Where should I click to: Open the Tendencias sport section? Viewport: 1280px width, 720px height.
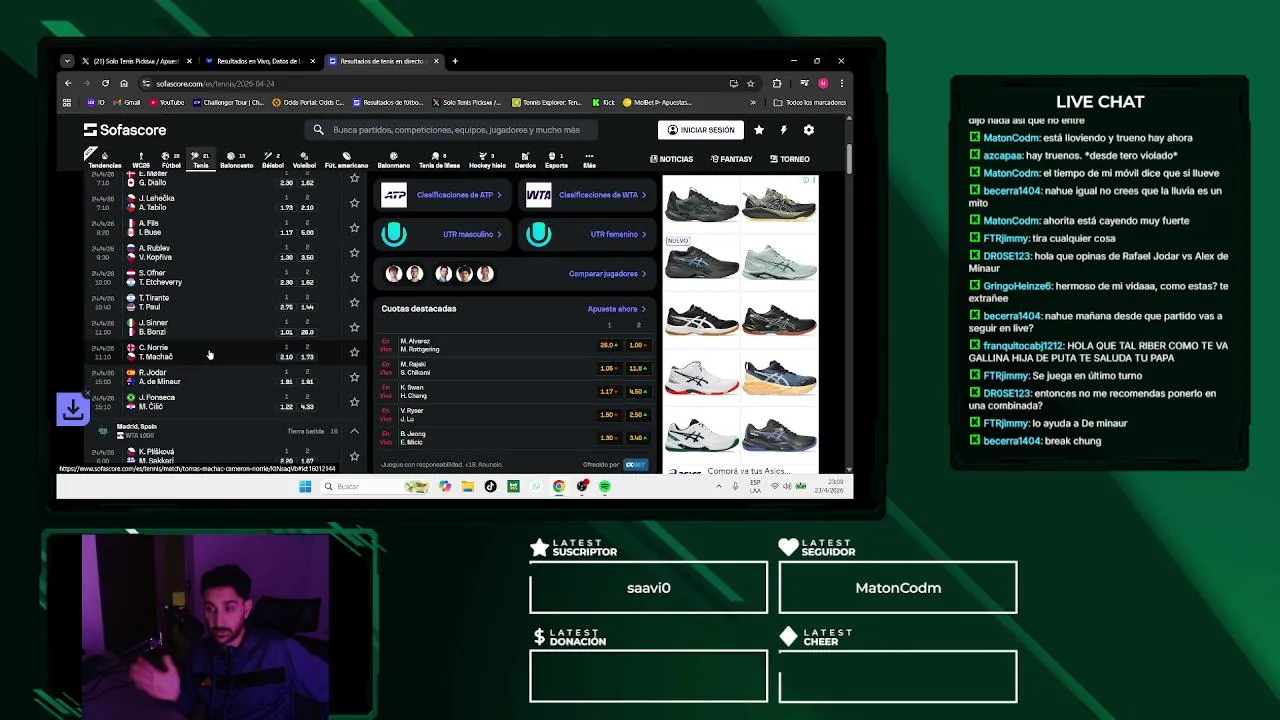pyautogui.click(x=104, y=160)
